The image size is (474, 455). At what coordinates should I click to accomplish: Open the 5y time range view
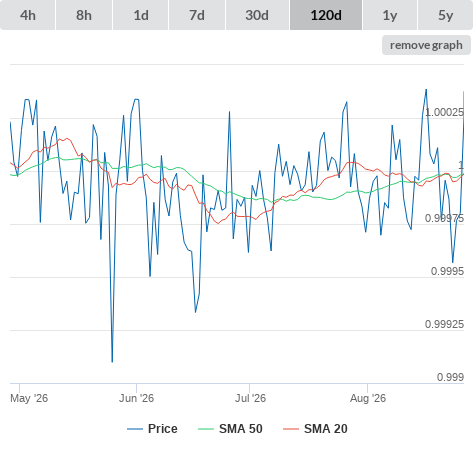[446, 15]
